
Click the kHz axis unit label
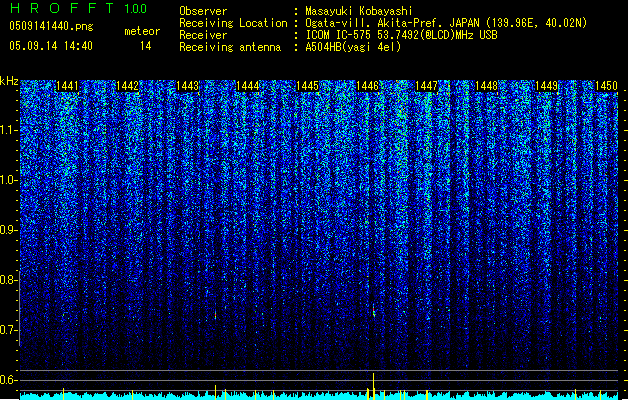point(9,81)
